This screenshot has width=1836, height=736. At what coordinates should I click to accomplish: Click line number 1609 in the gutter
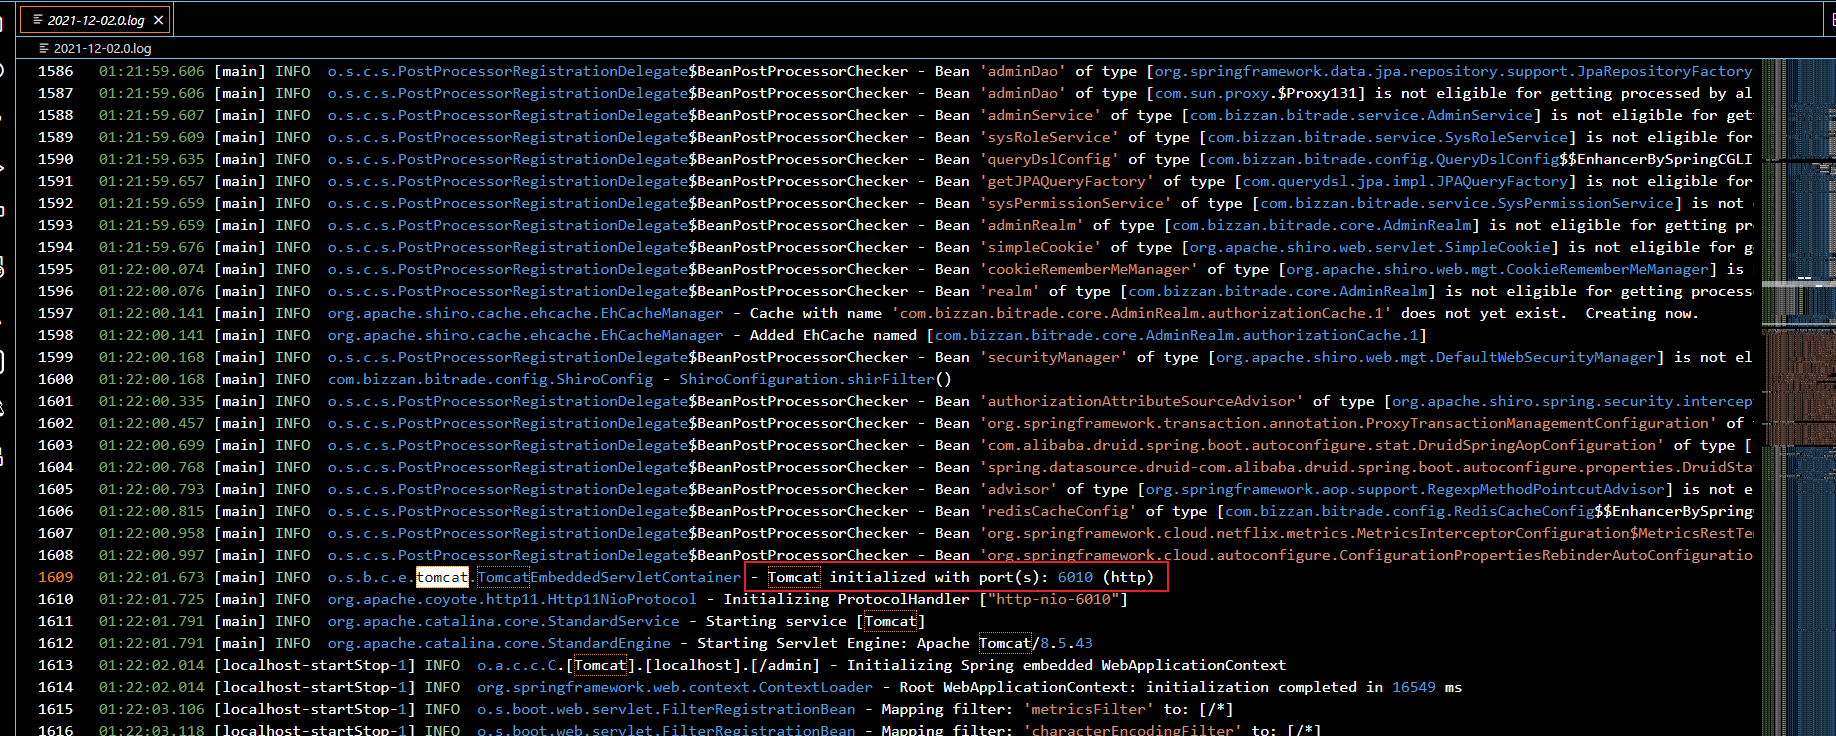pyautogui.click(x=56, y=577)
